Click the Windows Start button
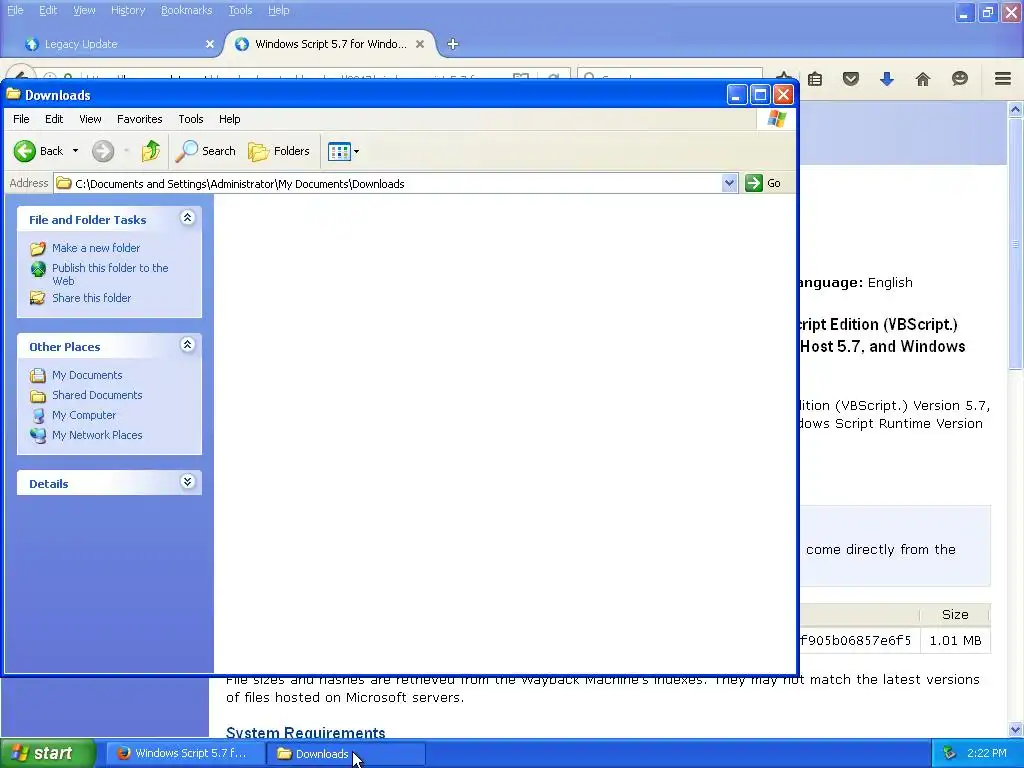 [47, 754]
